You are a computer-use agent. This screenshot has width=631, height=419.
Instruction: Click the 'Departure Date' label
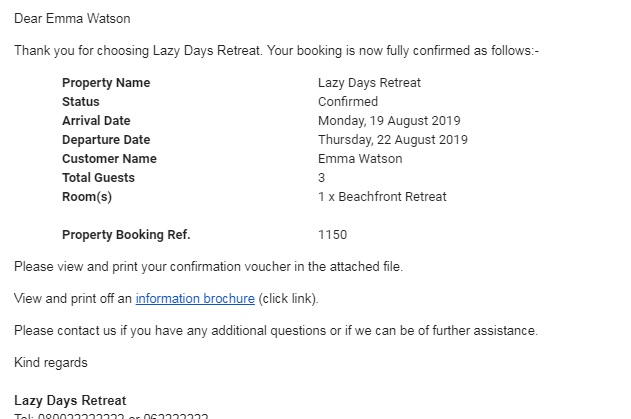(x=106, y=139)
